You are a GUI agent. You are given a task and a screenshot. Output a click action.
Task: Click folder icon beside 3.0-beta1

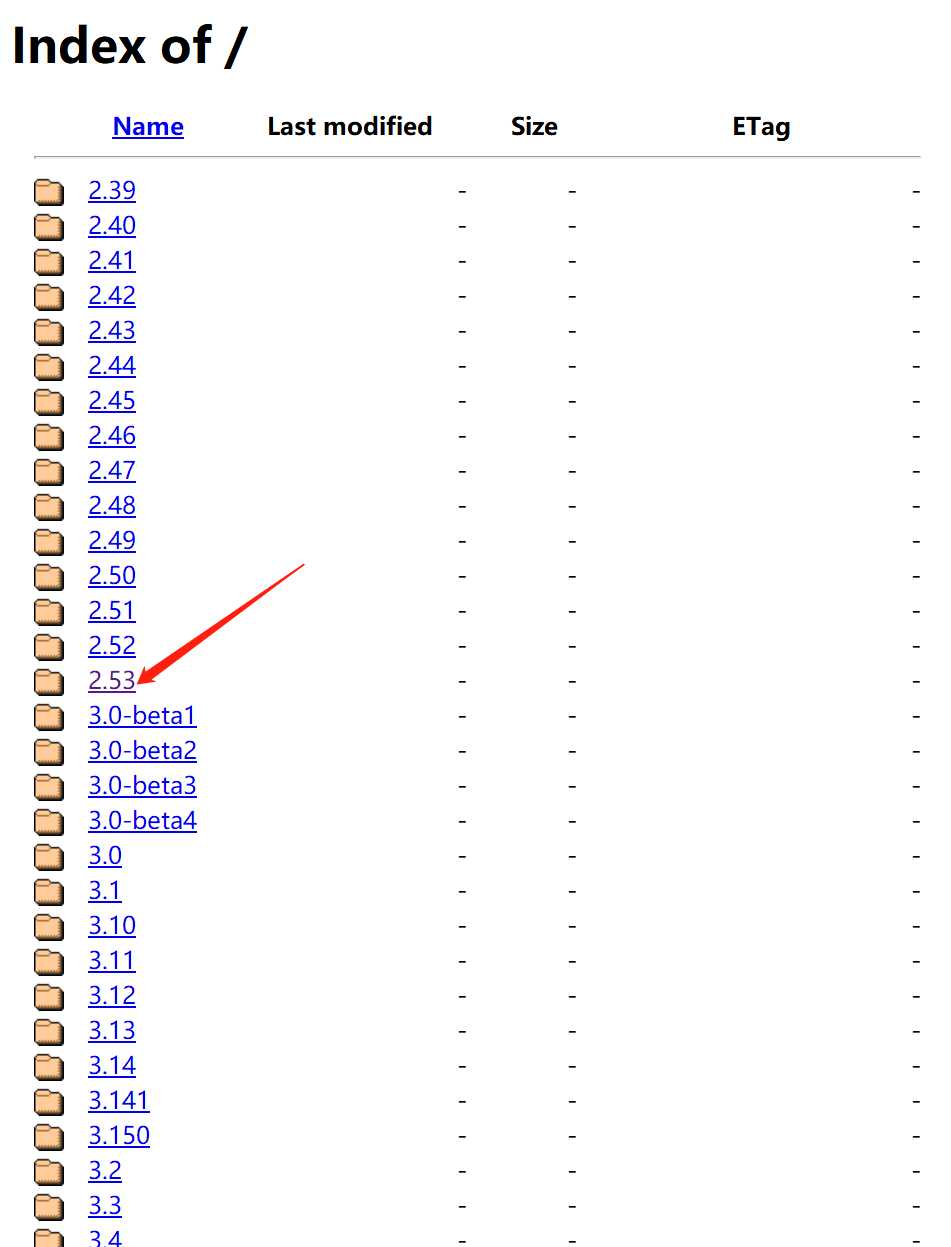(49, 716)
